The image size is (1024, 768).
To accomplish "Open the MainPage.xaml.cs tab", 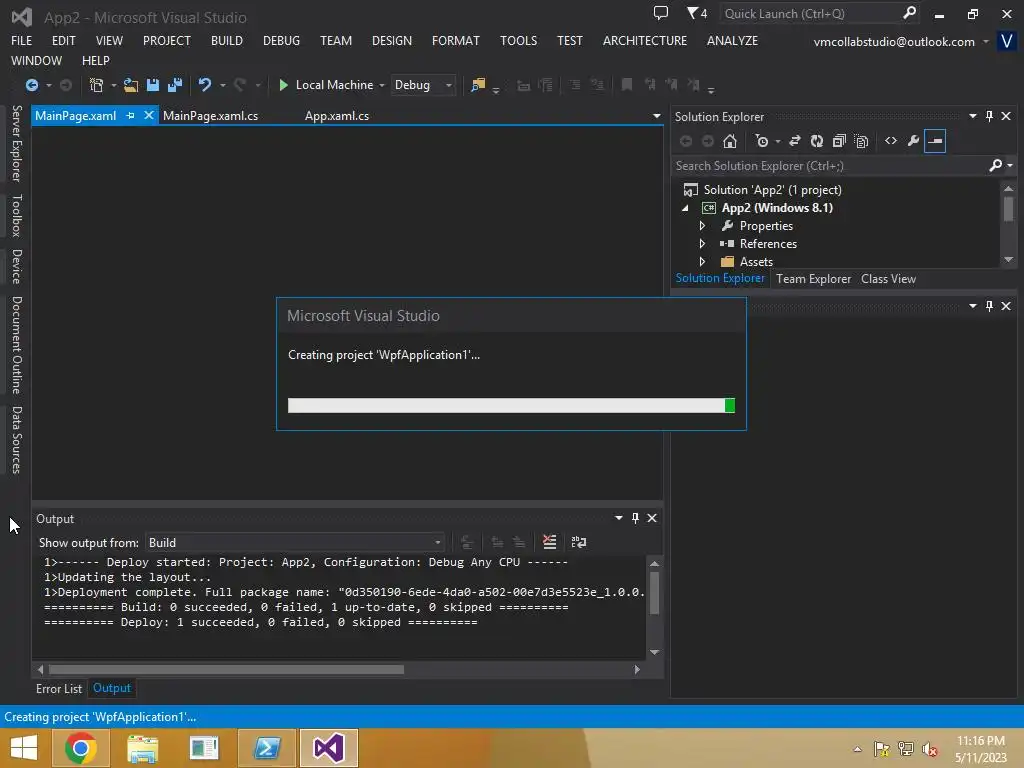I will click(210, 116).
